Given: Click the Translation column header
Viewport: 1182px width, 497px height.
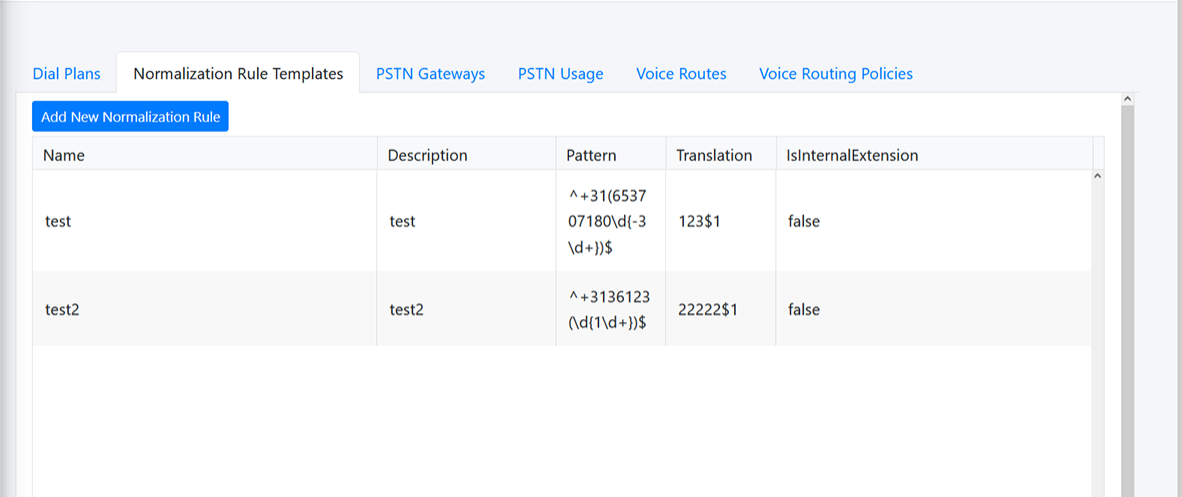Looking at the screenshot, I should click(714, 155).
